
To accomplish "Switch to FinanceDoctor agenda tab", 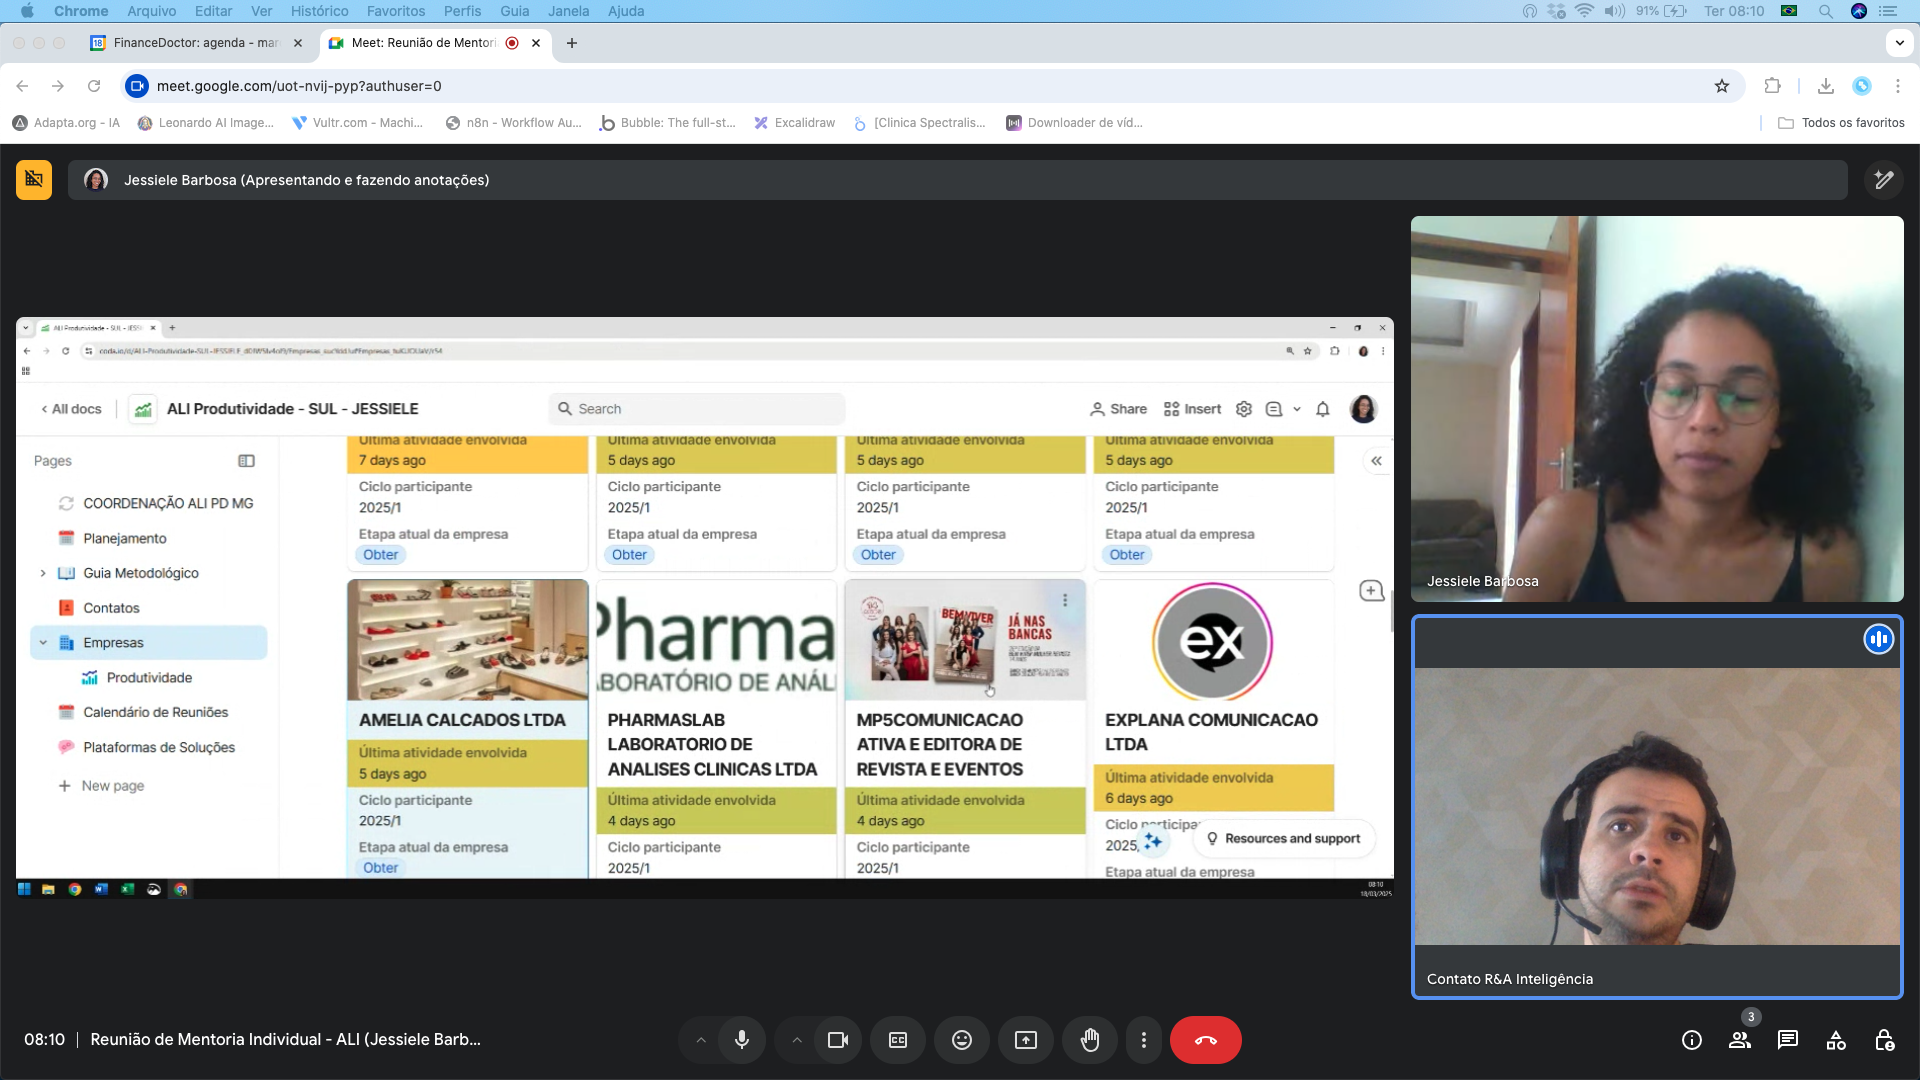I will coord(195,43).
